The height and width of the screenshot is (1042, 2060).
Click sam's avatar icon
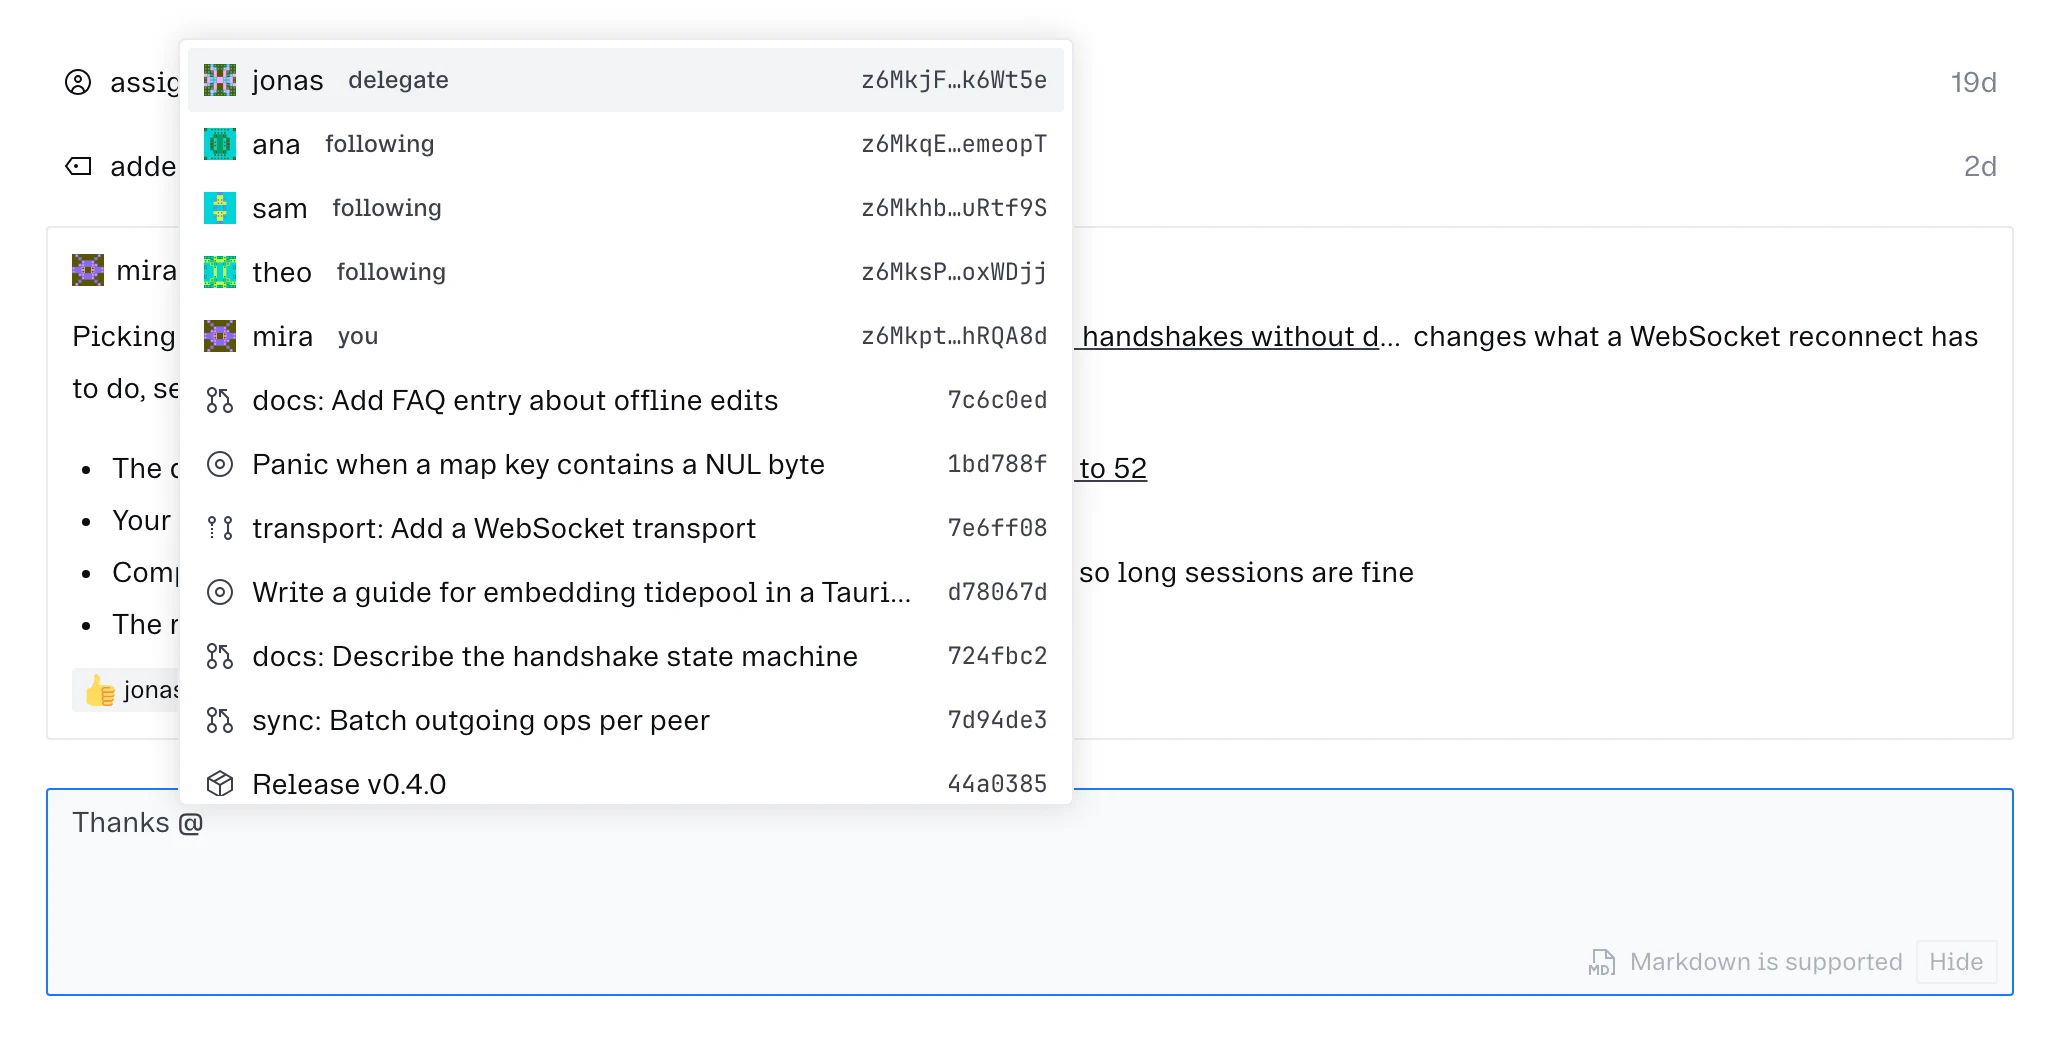click(220, 208)
